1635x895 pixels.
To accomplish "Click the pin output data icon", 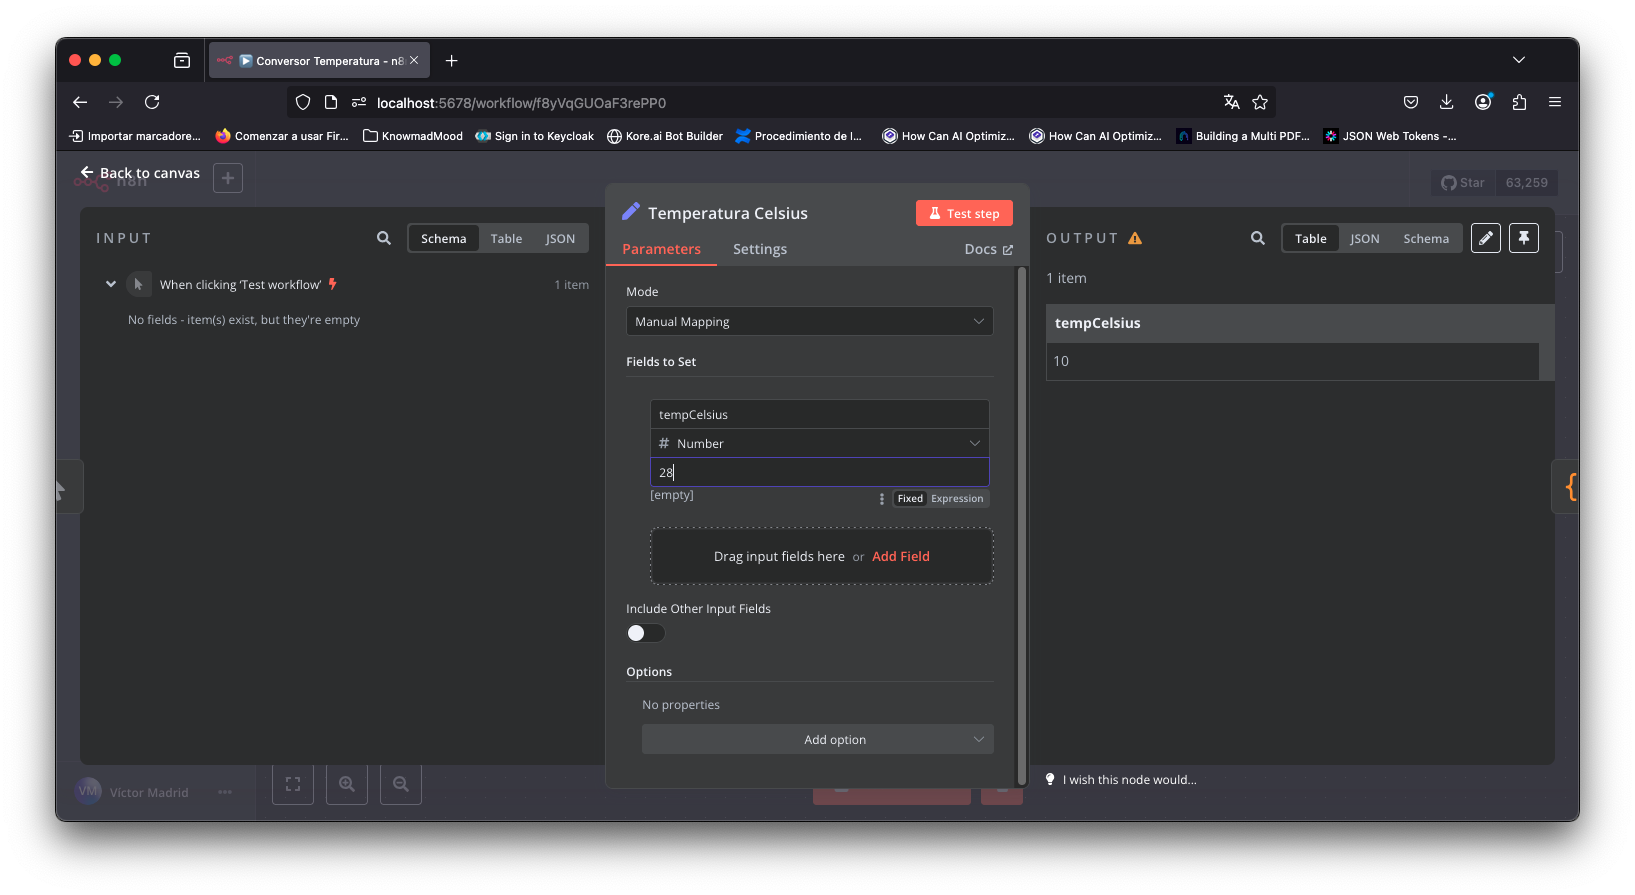I will click(1523, 238).
